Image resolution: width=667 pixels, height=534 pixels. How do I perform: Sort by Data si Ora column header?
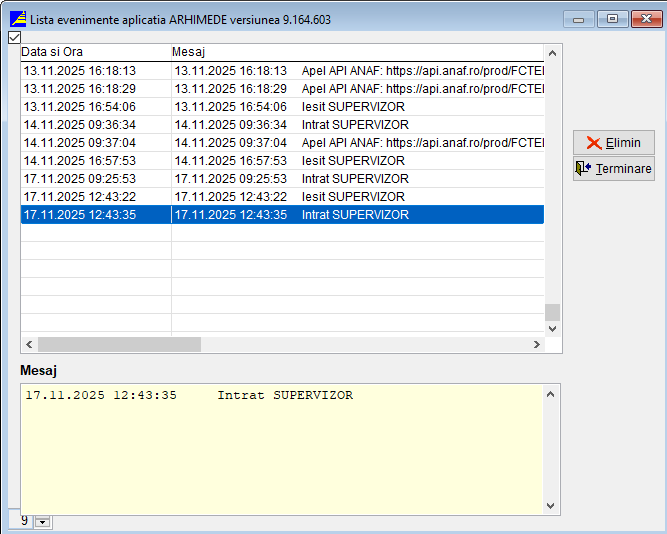pyautogui.click(x=96, y=52)
